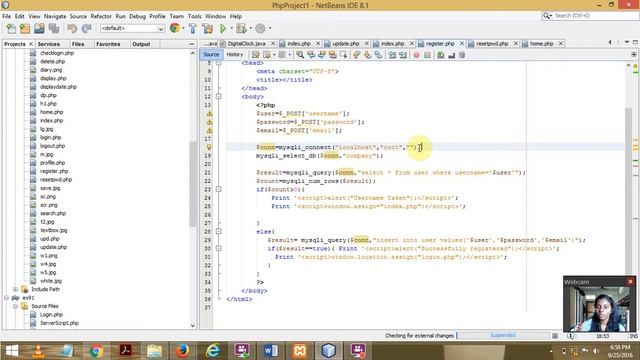
Task: Collapse the code fold at line 12 body tag
Action: (x=218, y=97)
